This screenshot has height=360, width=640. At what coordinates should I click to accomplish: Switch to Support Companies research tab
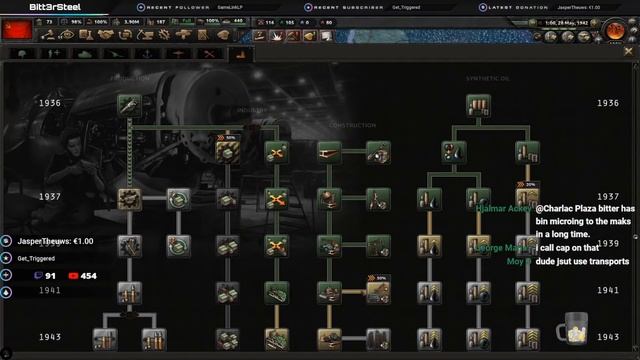point(53,54)
